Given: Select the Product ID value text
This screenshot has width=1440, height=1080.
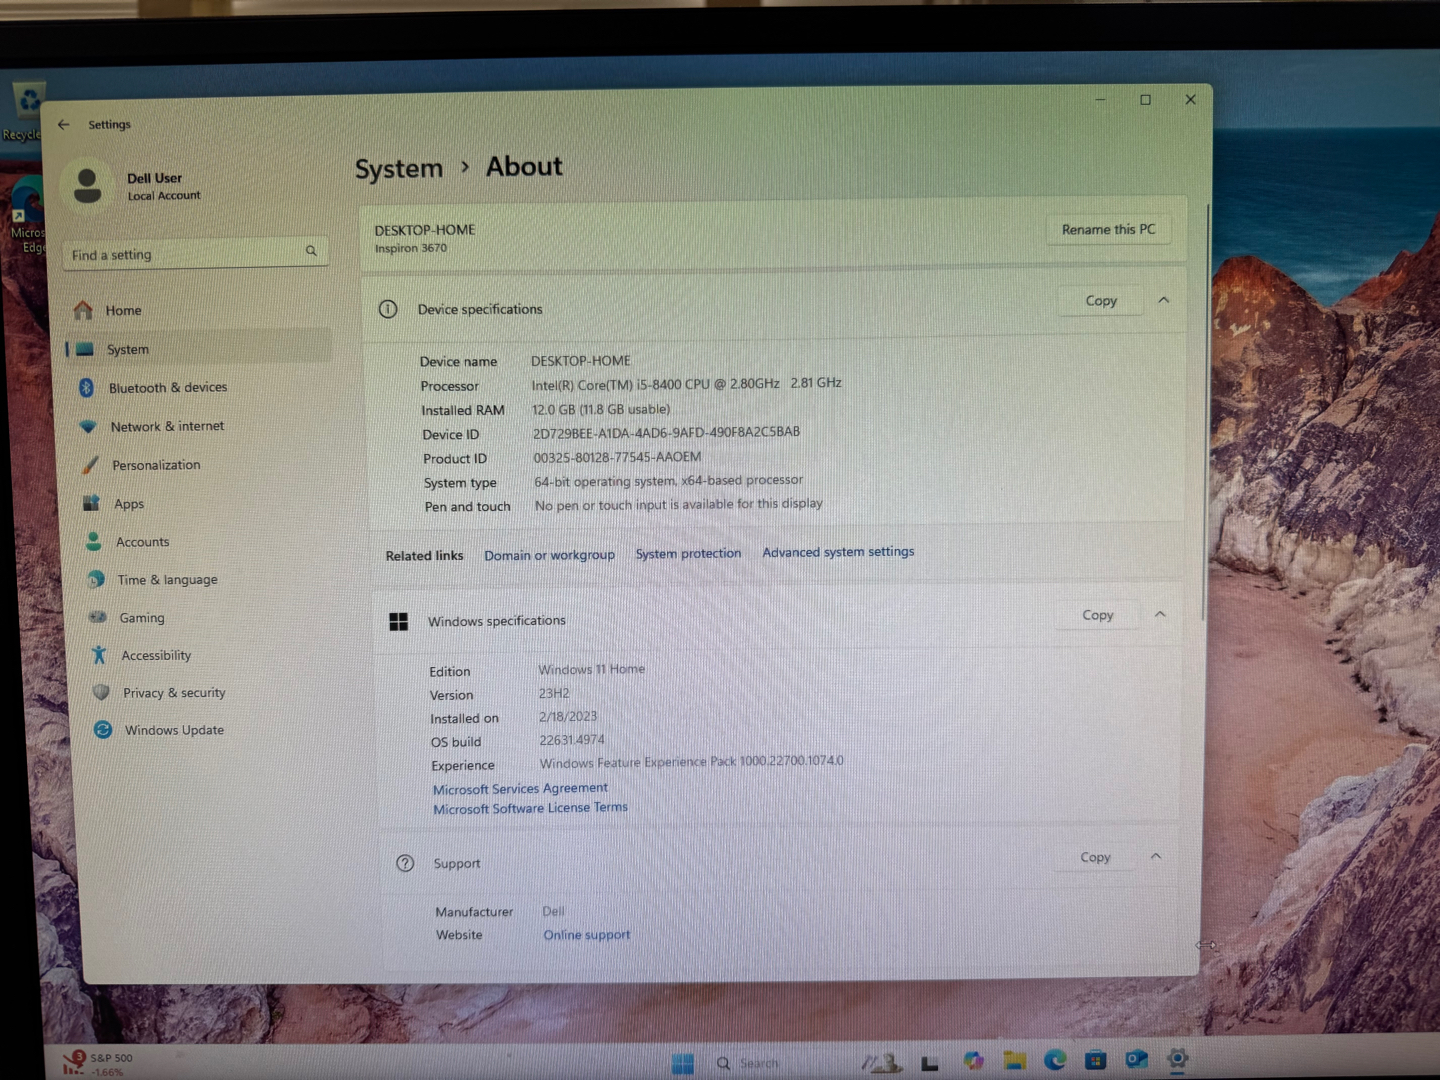Looking at the screenshot, I should tap(617, 457).
